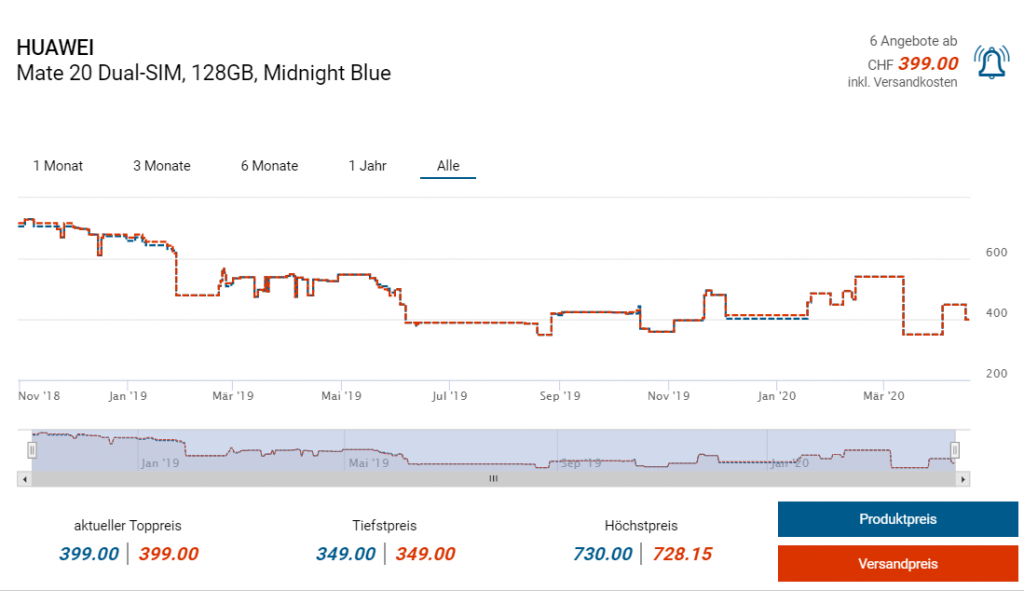Image resolution: width=1024 pixels, height=591 pixels.
Task: Choose the 1 Jahr time range
Action: click(x=367, y=166)
